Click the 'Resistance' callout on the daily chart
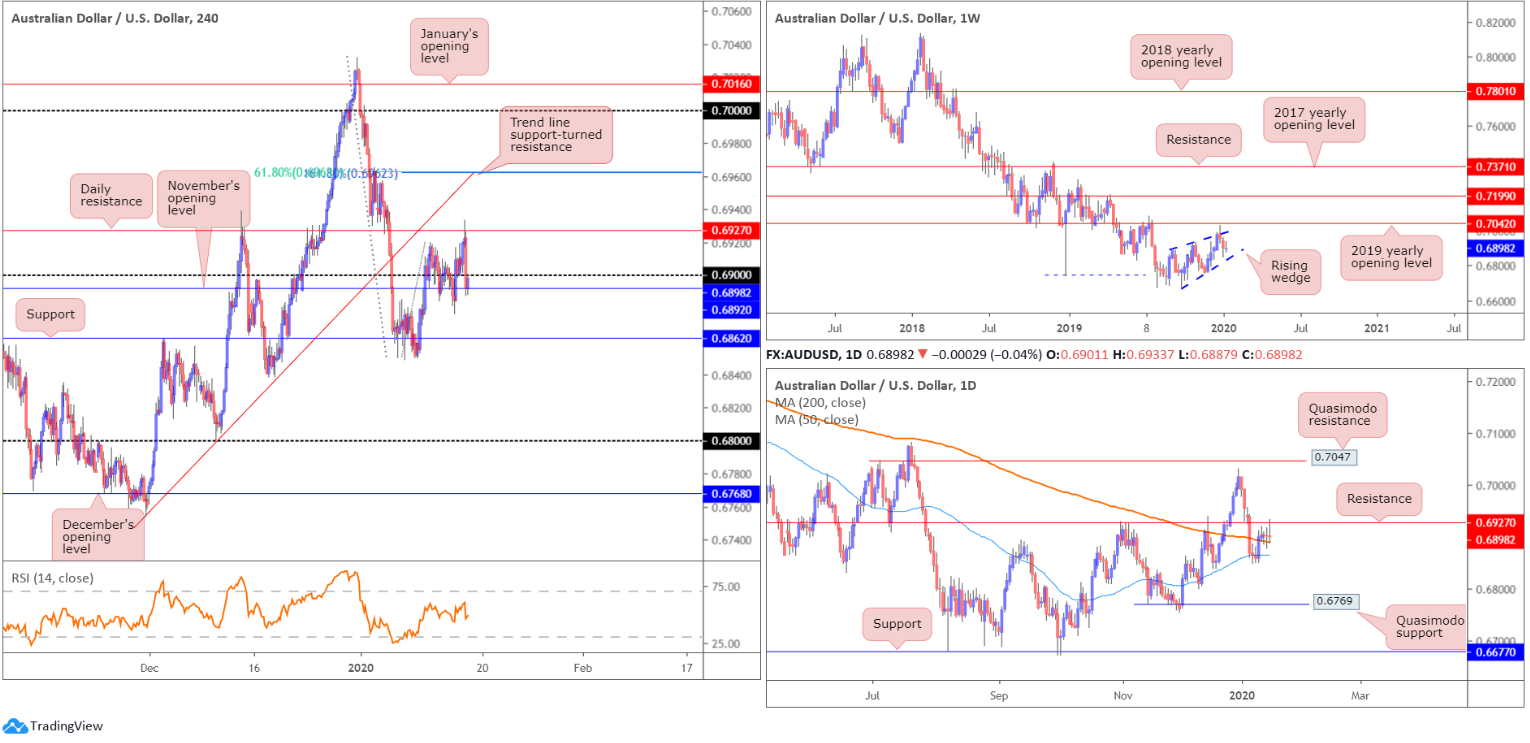 click(1379, 499)
